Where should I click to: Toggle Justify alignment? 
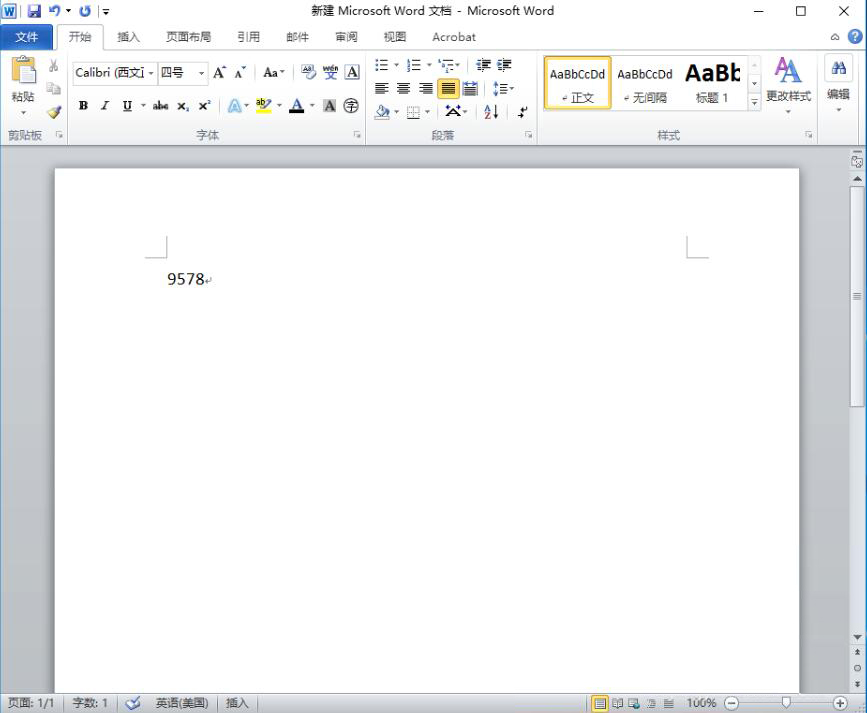448,89
